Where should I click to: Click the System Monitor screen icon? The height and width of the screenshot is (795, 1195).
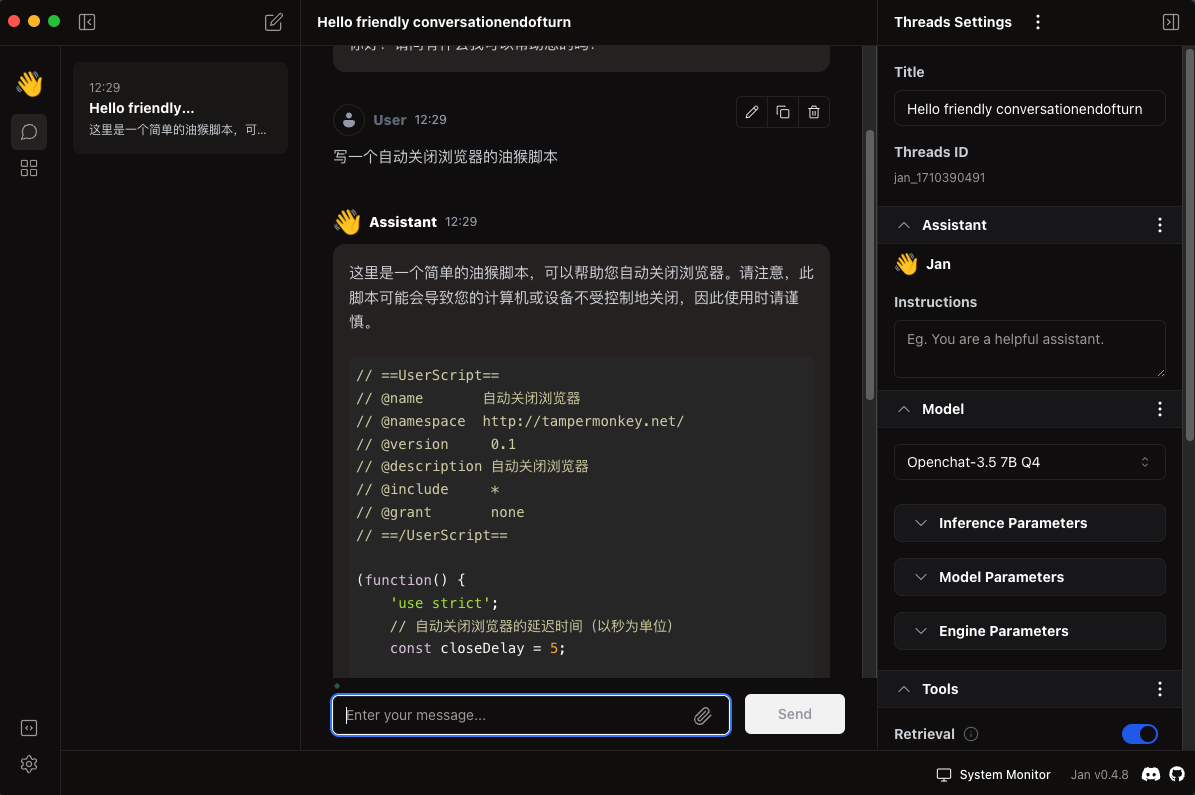[x=944, y=774]
